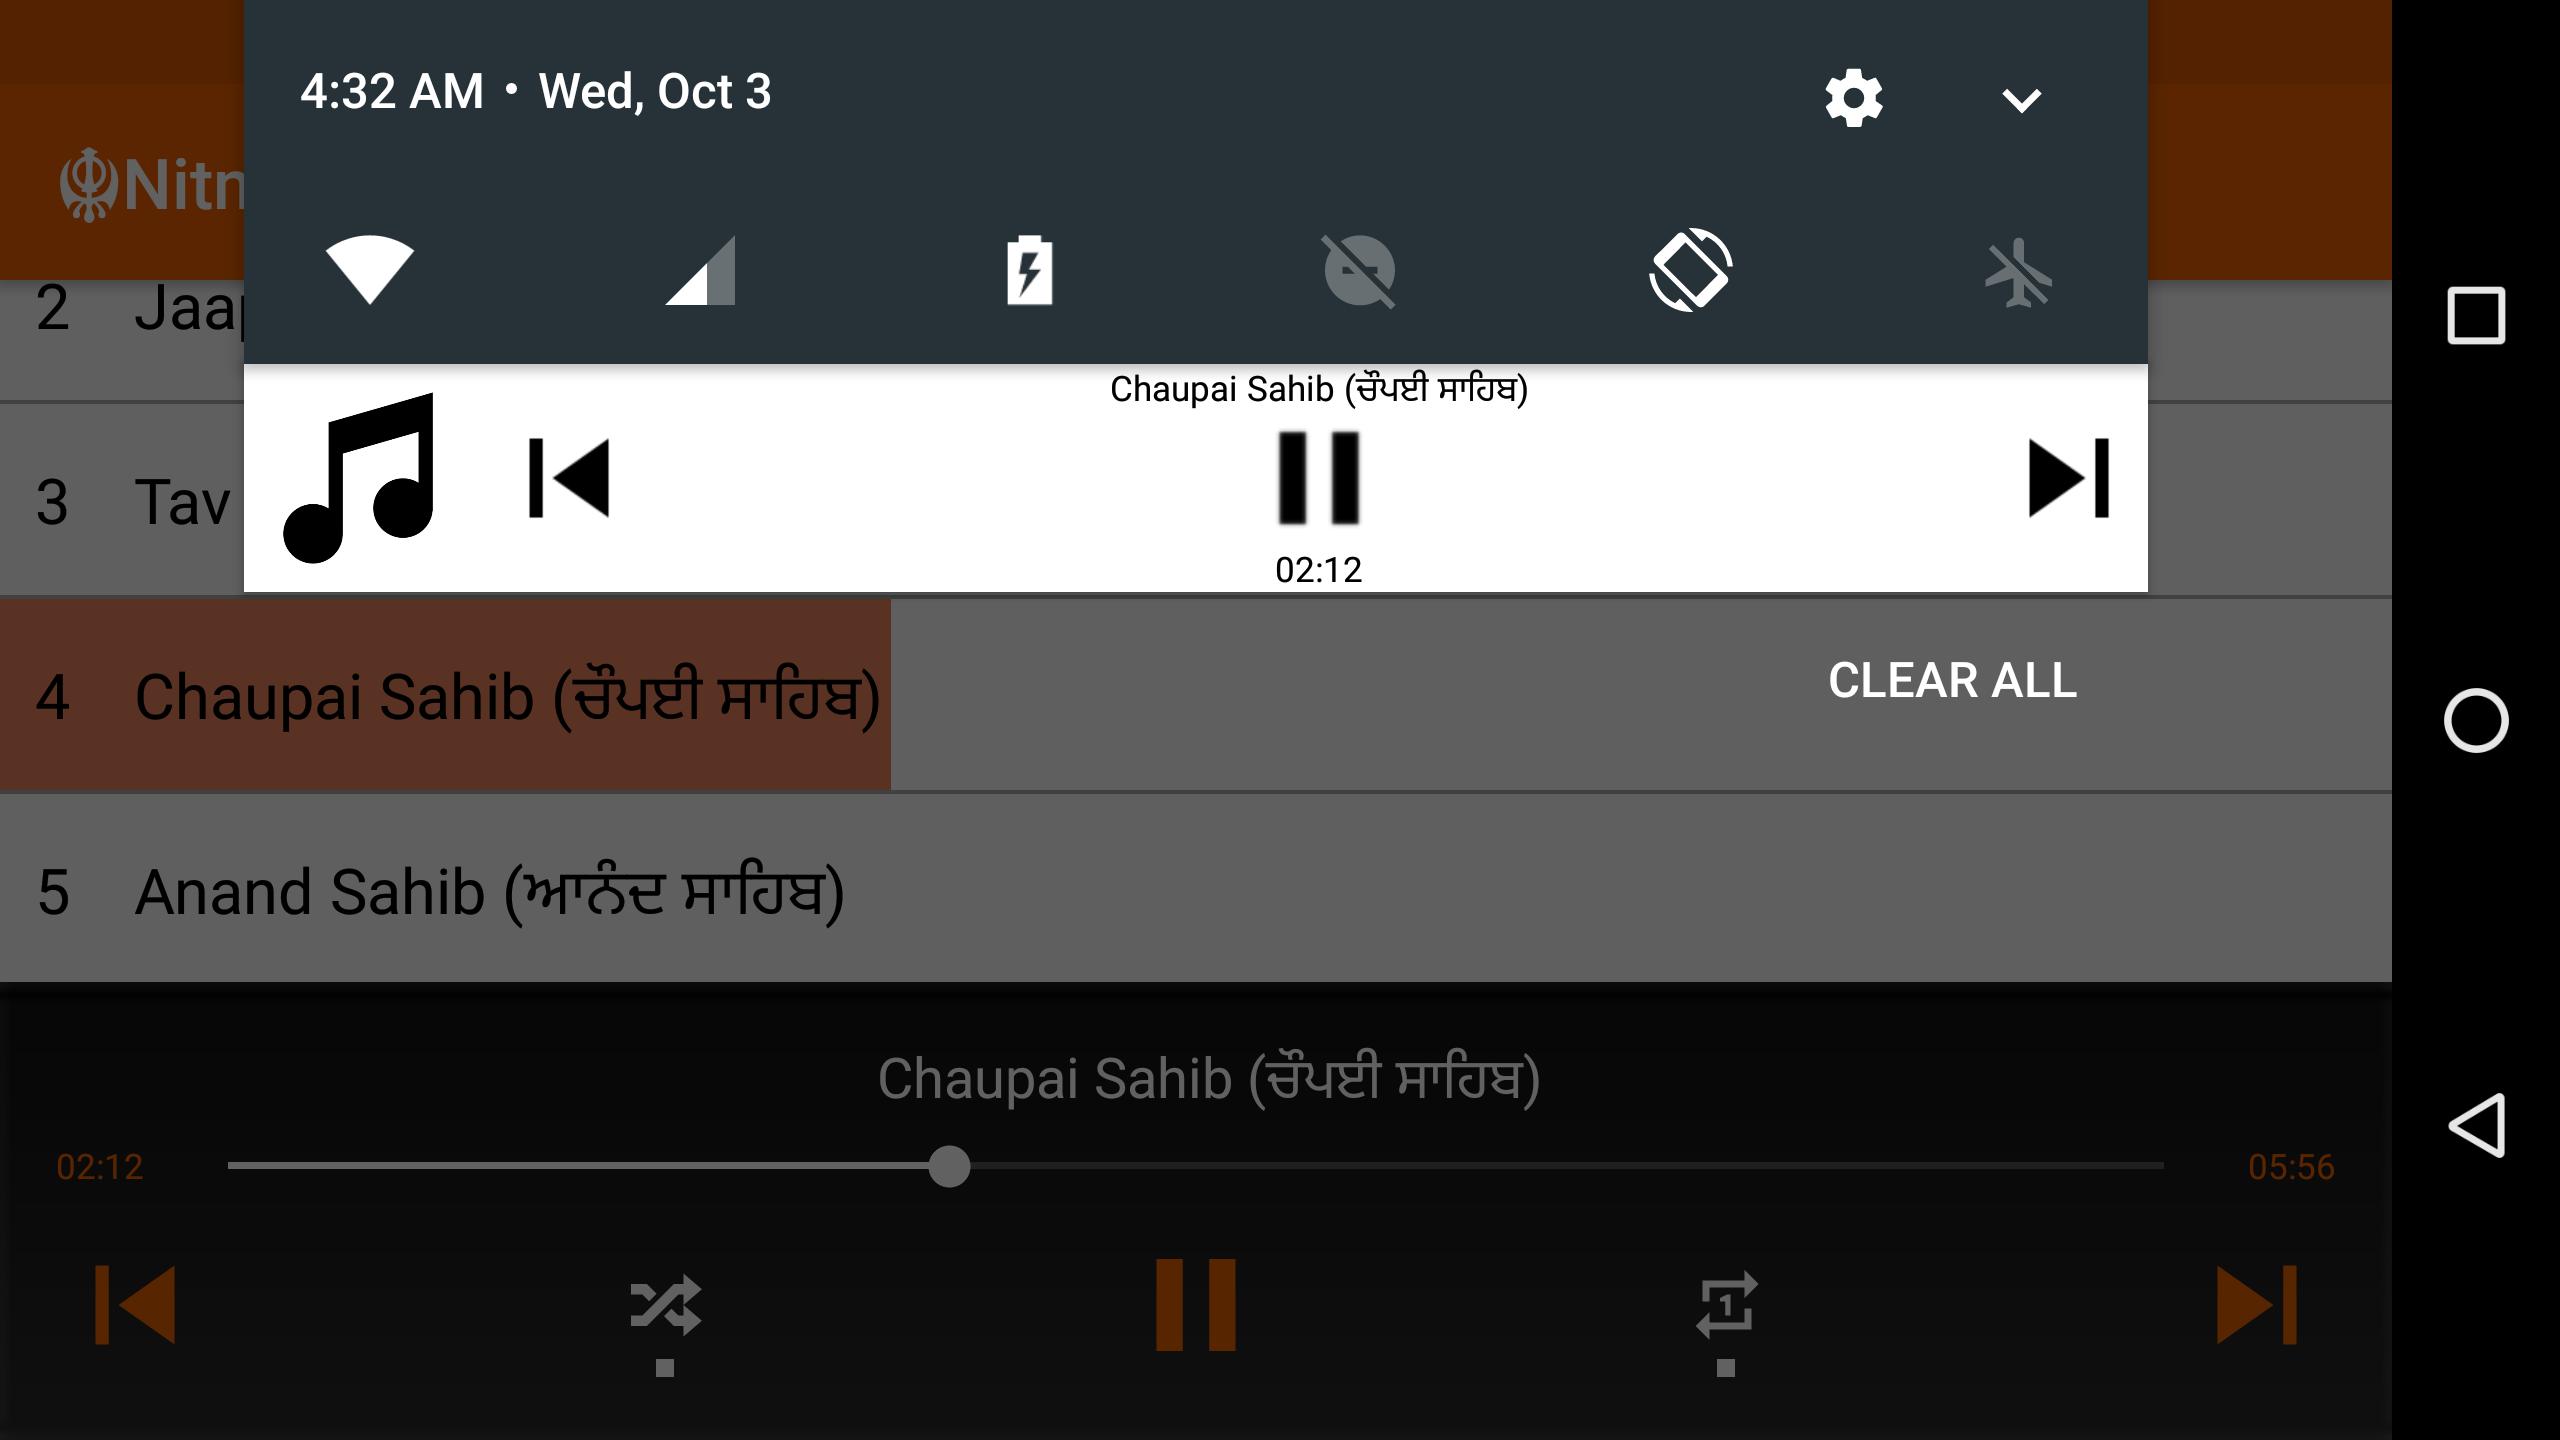The image size is (2560, 1440).
Task: Open recent apps with square button
Action: click(x=2476, y=316)
